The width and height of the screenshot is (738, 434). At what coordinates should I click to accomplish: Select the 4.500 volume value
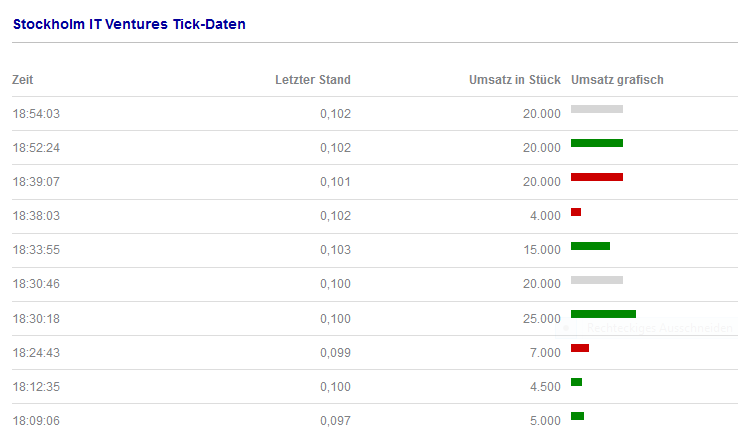[x=544, y=387]
